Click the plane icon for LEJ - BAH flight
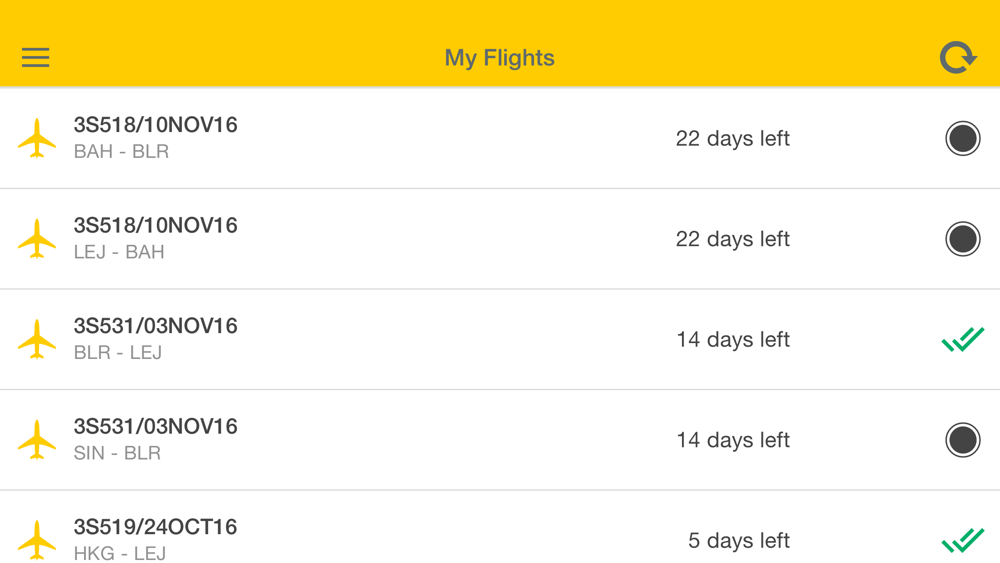This screenshot has height=563, width=1000. coord(37,239)
